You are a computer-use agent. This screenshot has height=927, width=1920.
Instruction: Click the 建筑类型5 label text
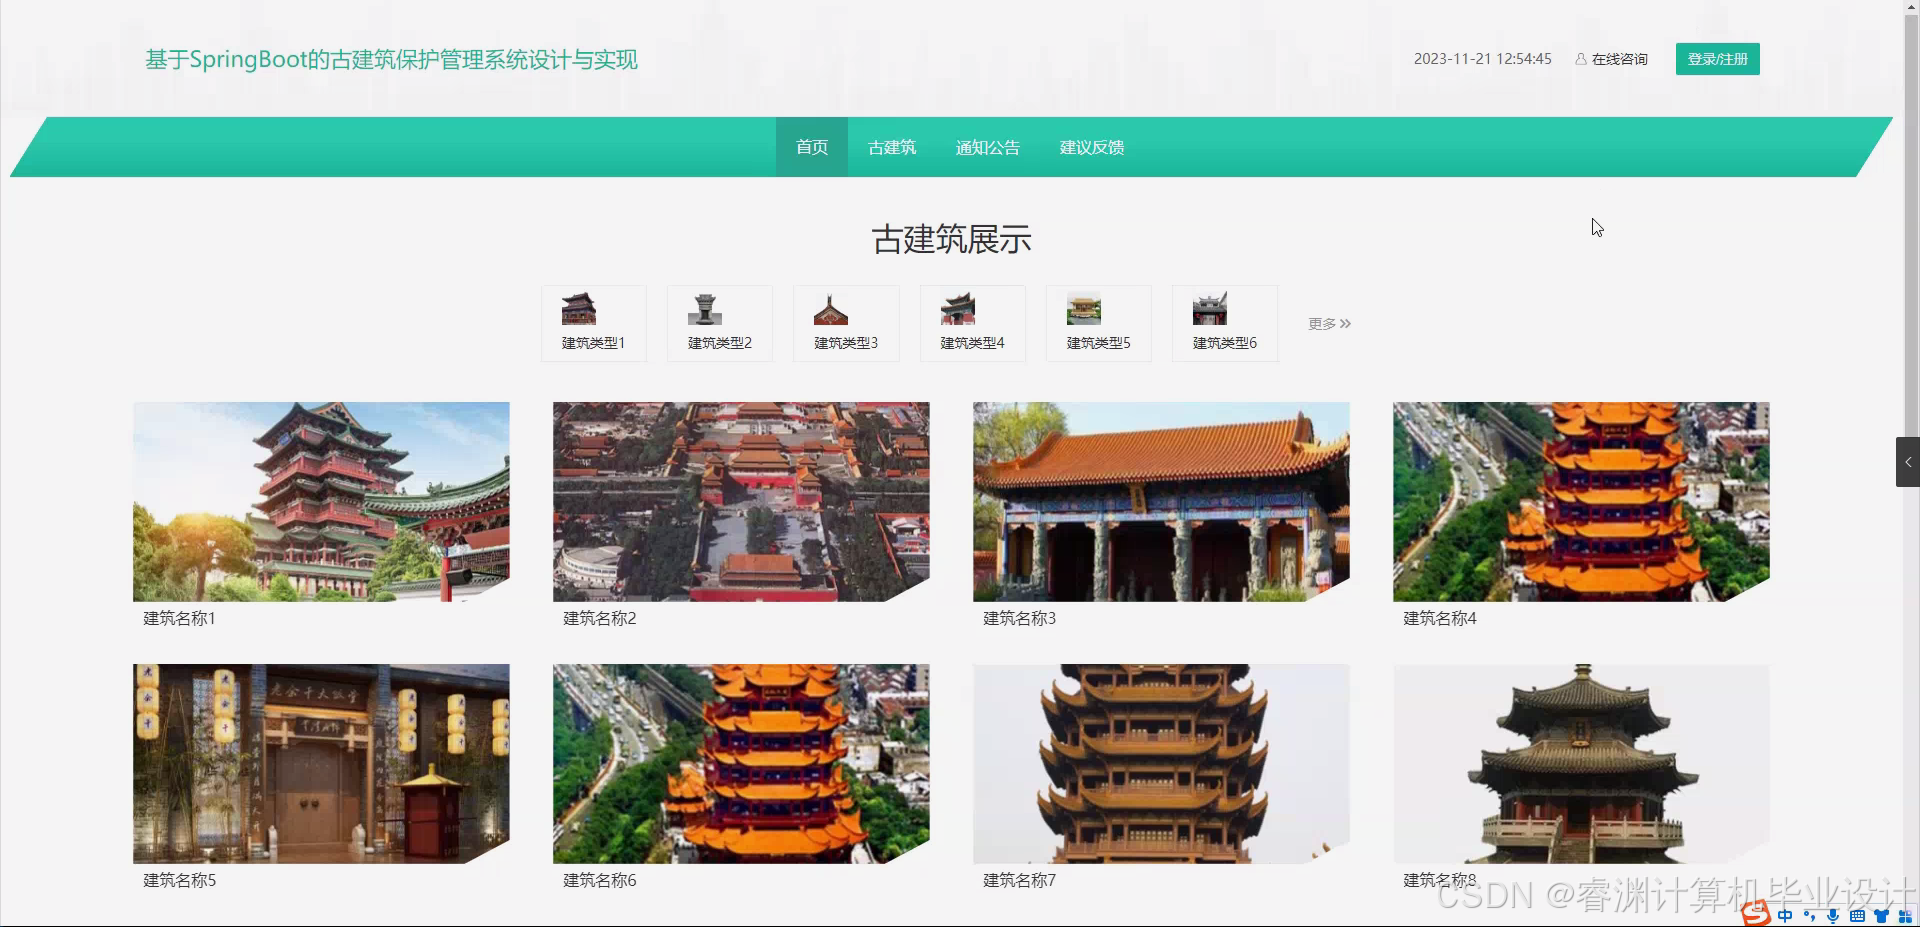click(x=1098, y=343)
